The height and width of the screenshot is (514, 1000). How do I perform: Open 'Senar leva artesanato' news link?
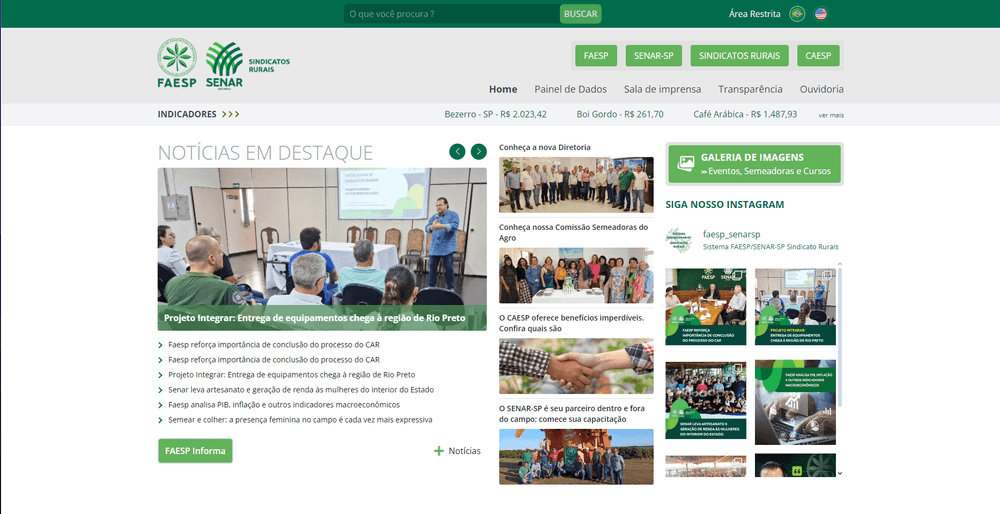pyautogui.click(x=301, y=390)
